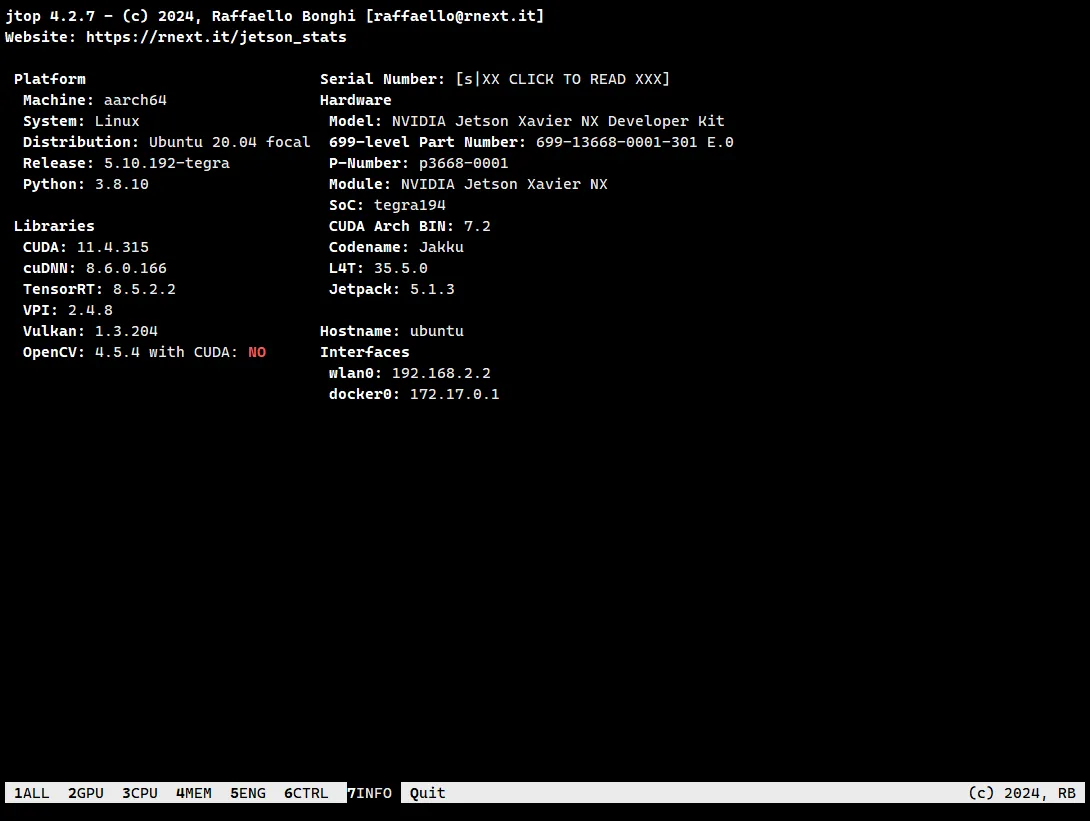Click the Jetpack version 5.1.3
This screenshot has height=821, width=1090.
pyautogui.click(x=432, y=289)
